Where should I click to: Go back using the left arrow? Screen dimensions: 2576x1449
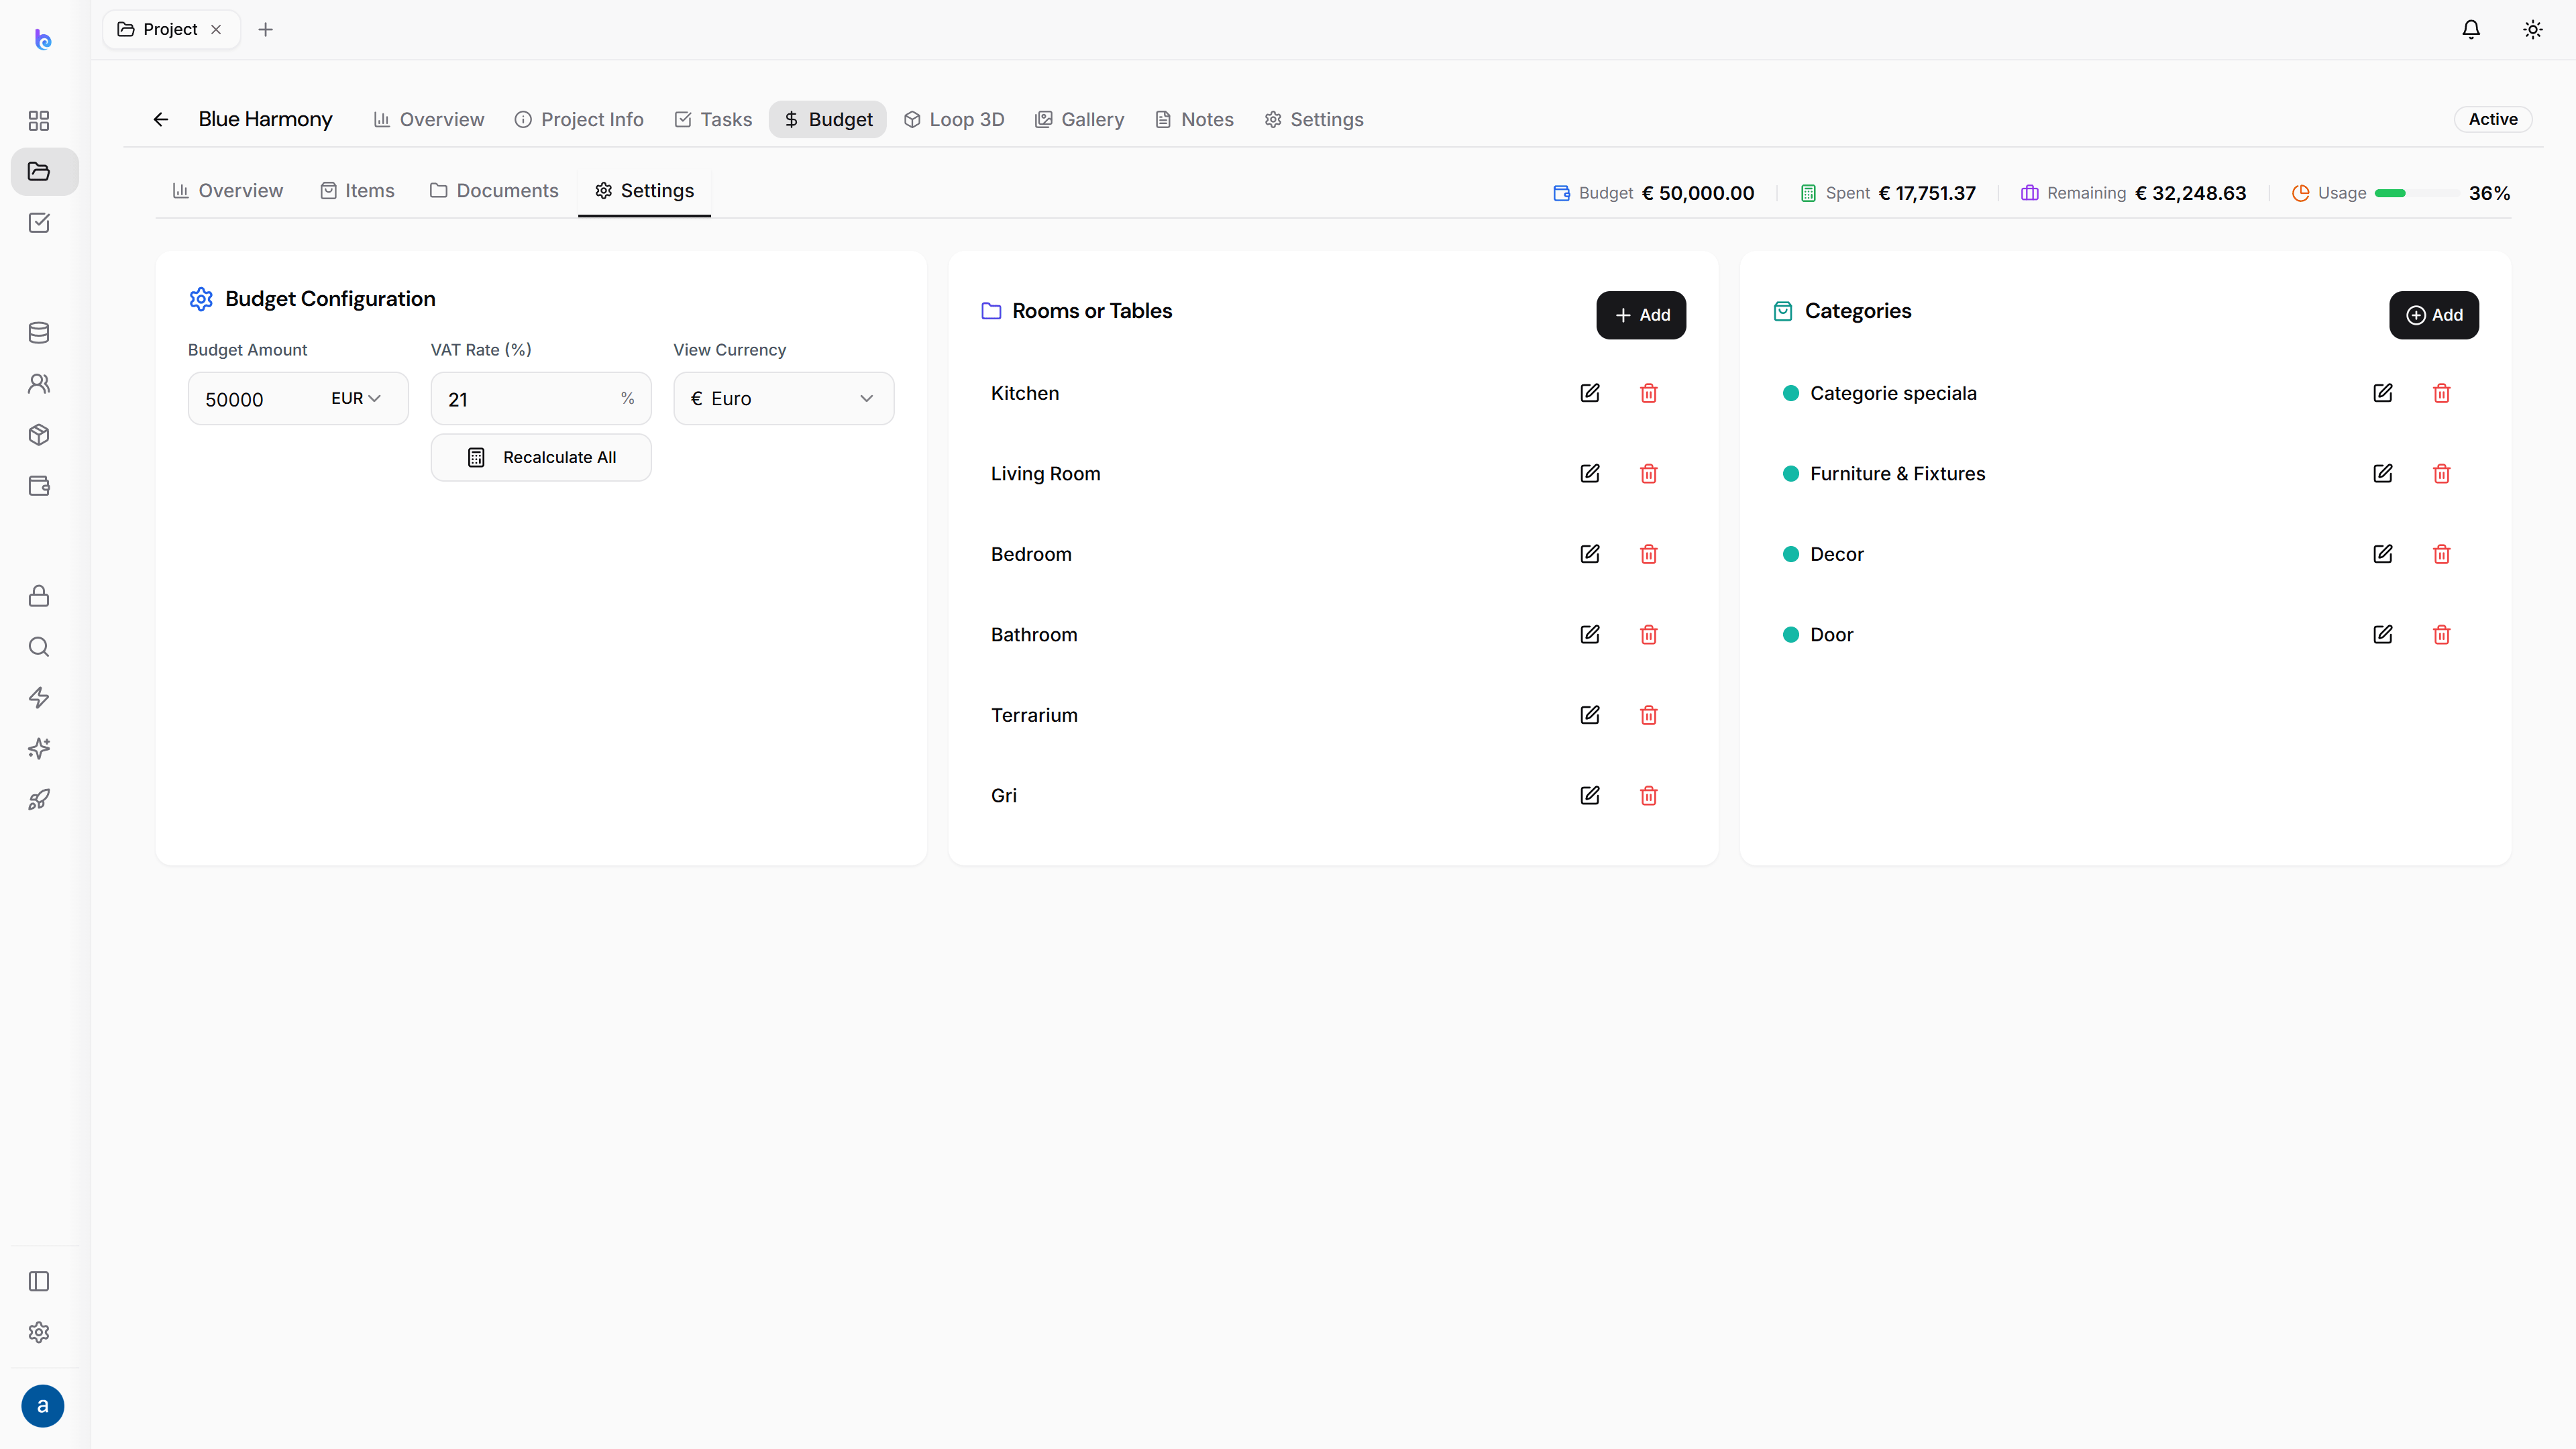(161, 120)
